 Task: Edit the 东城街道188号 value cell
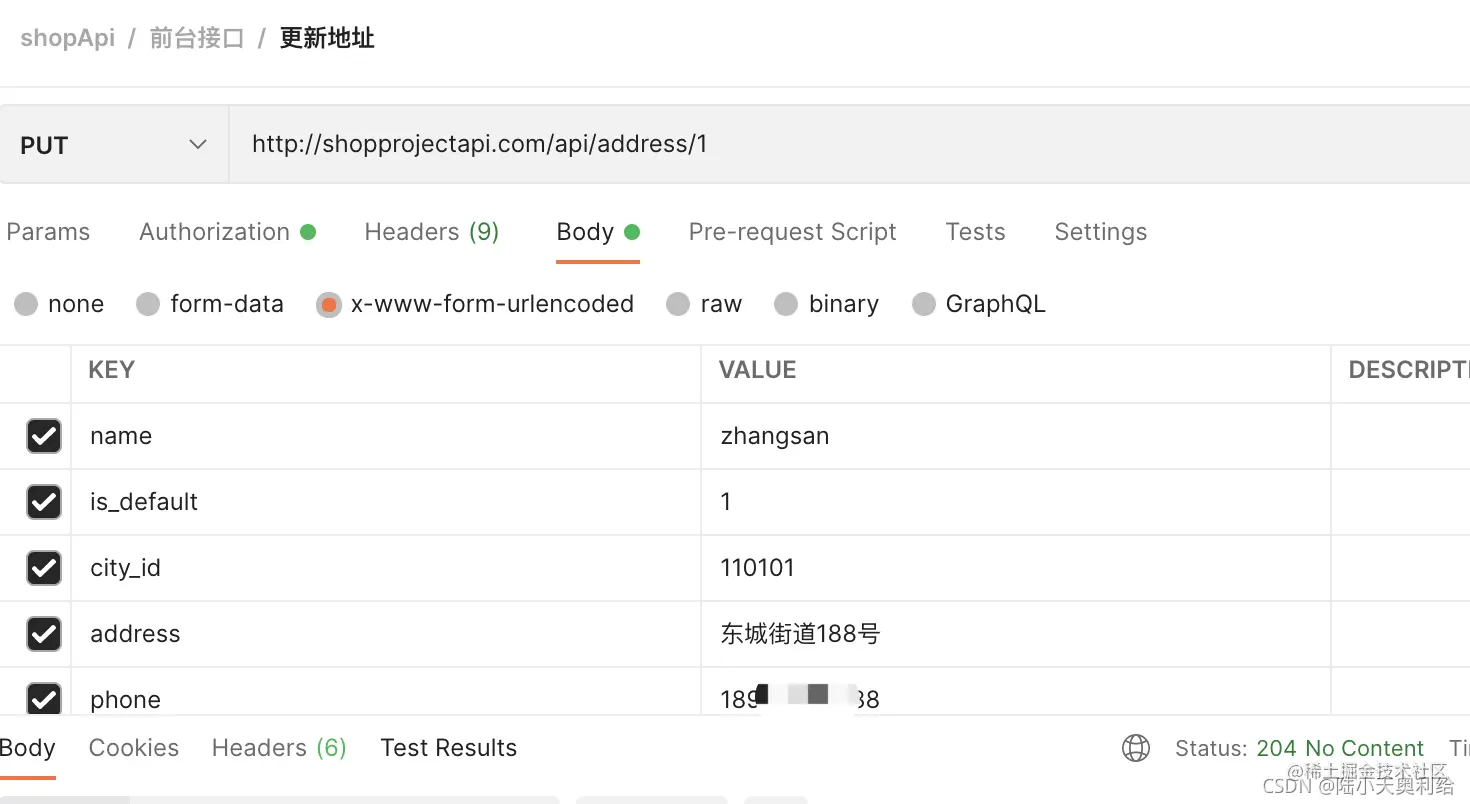(1016, 634)
